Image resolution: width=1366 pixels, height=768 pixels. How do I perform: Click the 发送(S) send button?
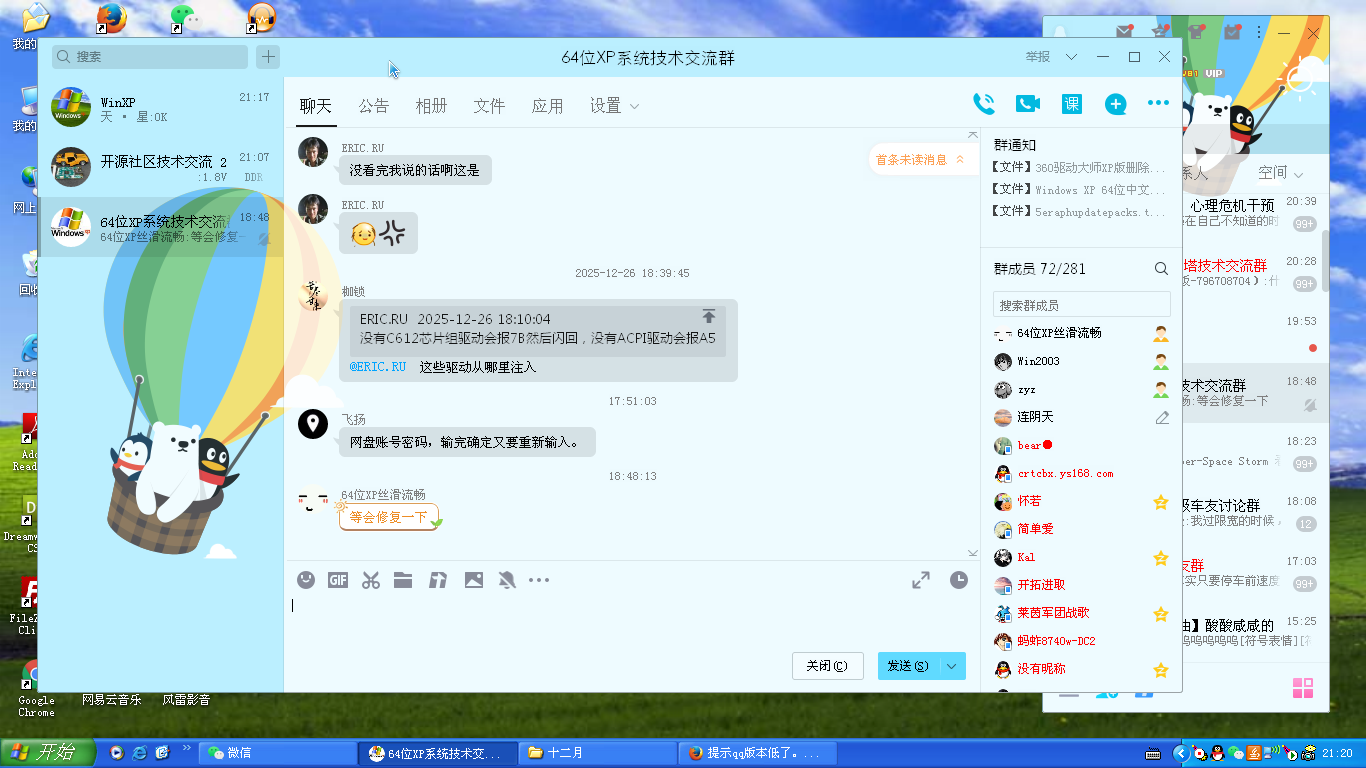coord(907,666)
